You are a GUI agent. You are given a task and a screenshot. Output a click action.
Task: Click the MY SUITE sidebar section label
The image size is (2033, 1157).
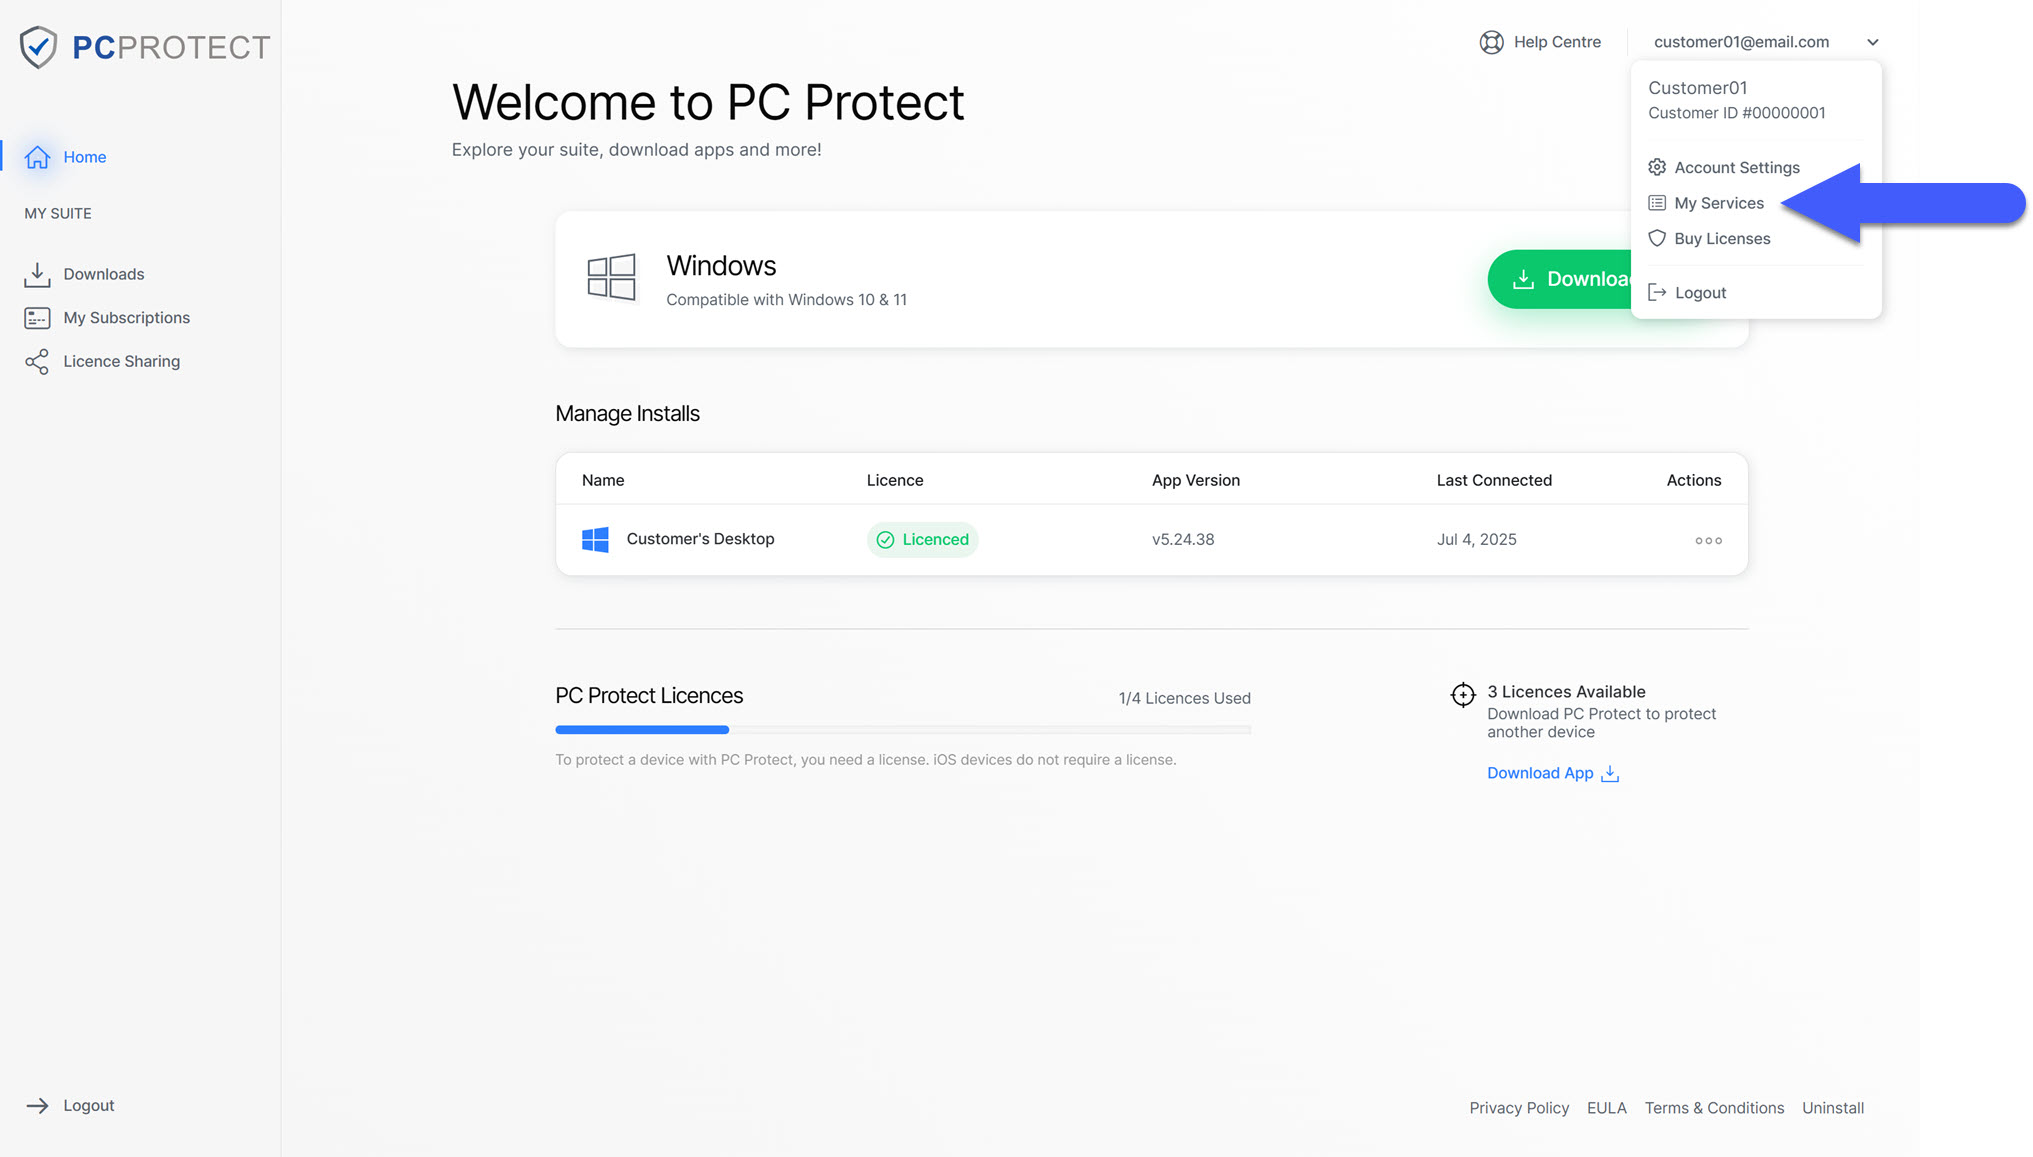58,214
